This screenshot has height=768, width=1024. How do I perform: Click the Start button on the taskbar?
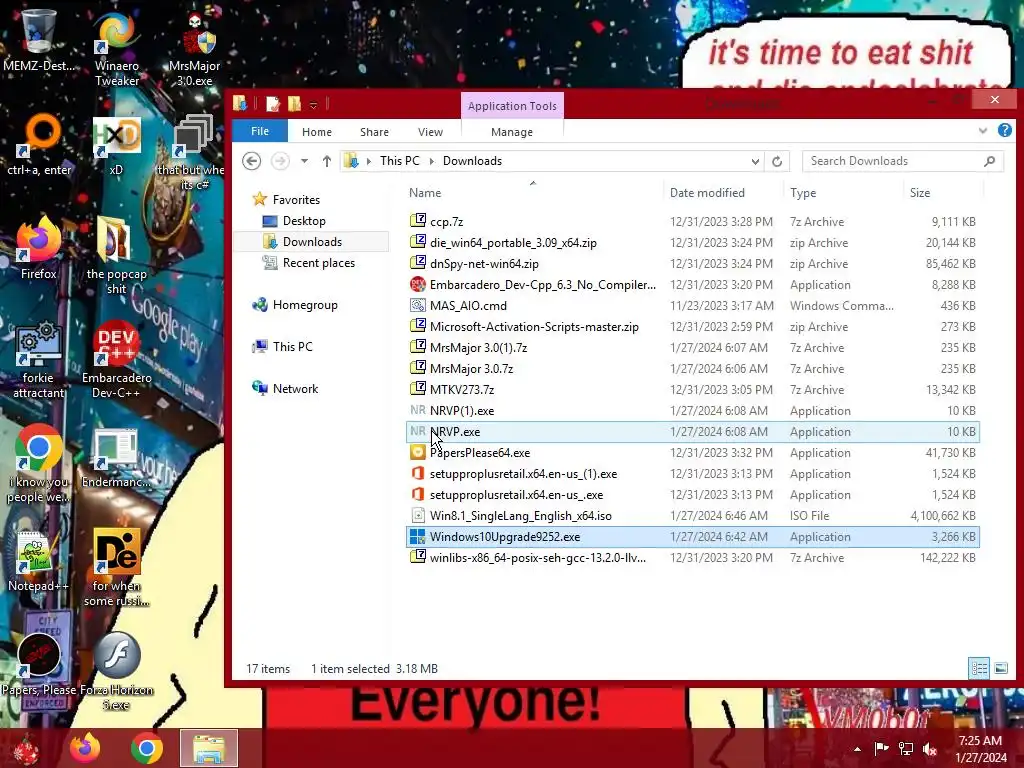point(26,749)
